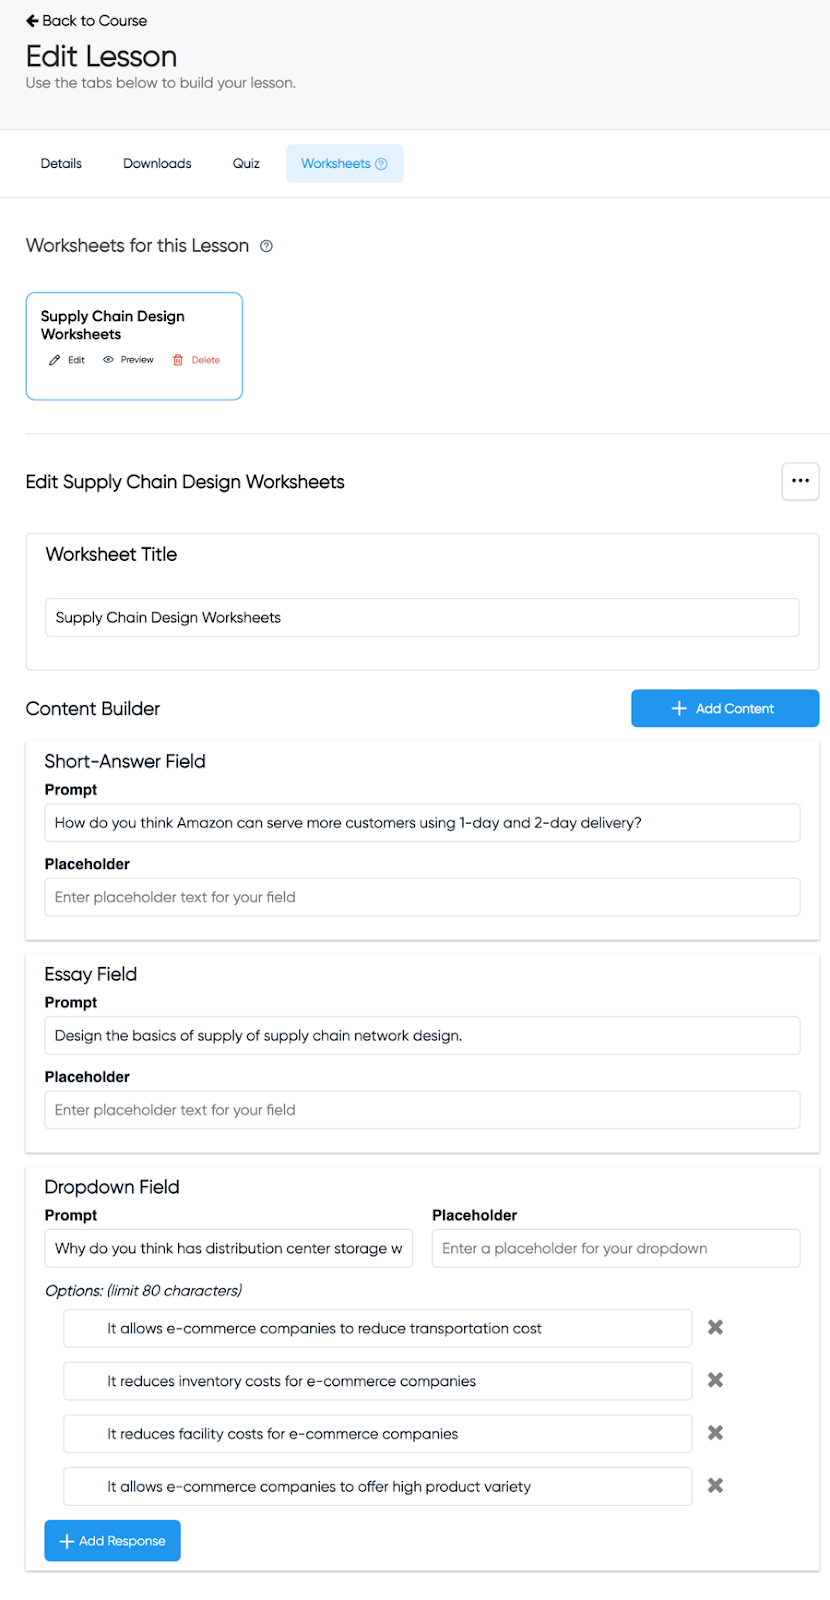Click help icon beside Worksheets tab label
Screen dimensions: 830x1600
pyautogui.click(x=381, y=164)
